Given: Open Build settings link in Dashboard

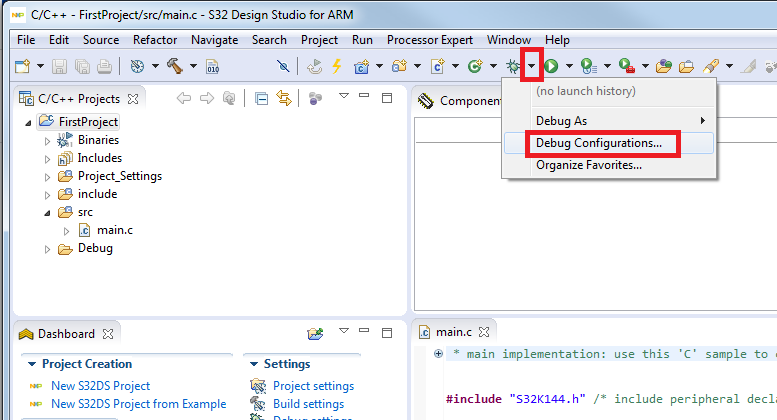Looking at the screenshot, I should 308,404.
